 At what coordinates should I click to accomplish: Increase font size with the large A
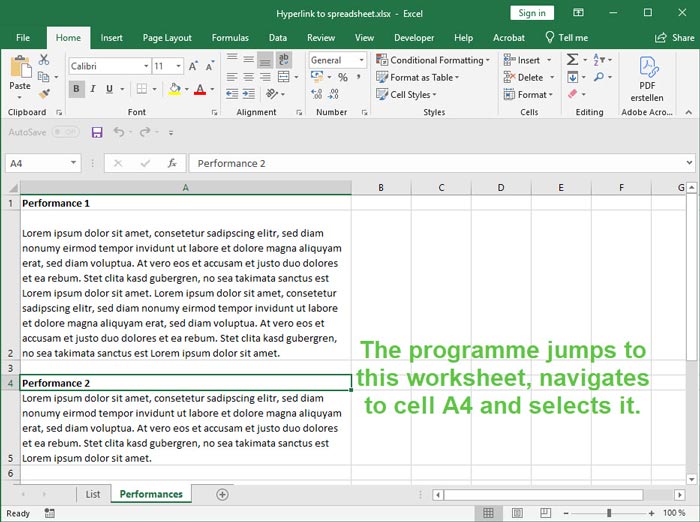pyautogui.click(x=193, y=66)
